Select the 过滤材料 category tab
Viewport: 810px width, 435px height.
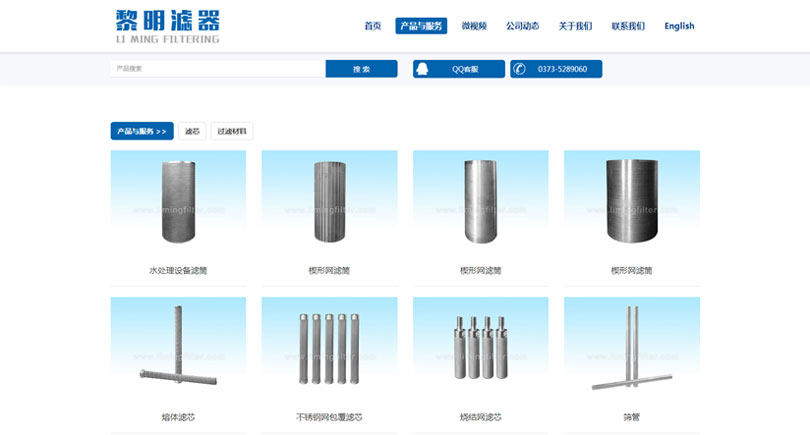232,131
